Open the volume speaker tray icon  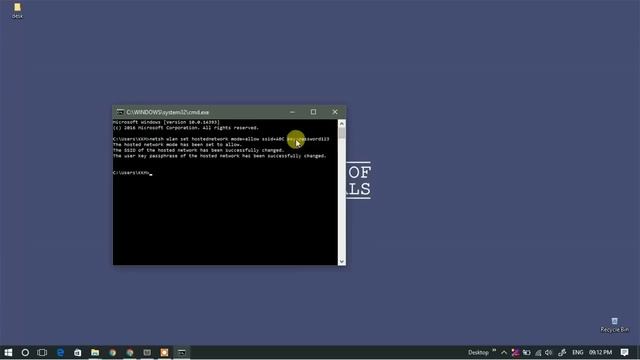tap(549, 352)
